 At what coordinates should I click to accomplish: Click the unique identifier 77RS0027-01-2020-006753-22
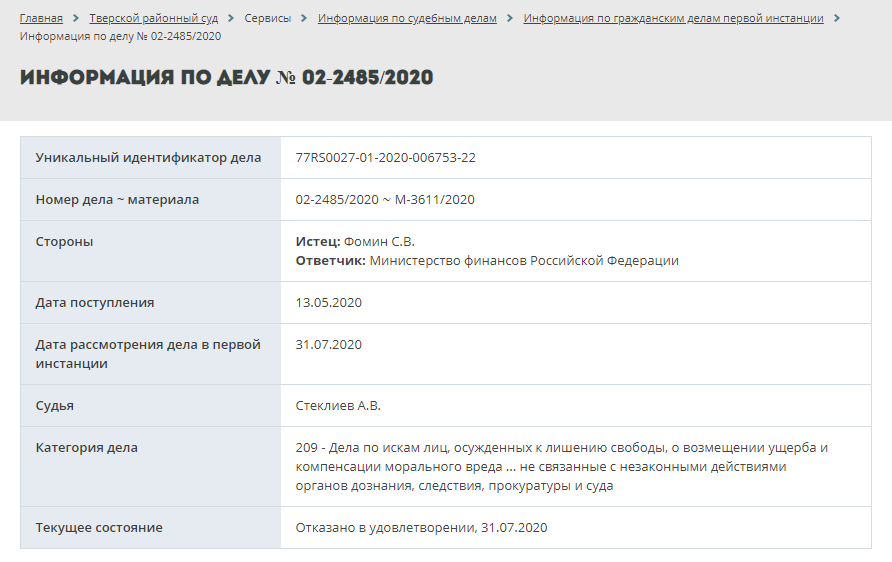point(385,158)
